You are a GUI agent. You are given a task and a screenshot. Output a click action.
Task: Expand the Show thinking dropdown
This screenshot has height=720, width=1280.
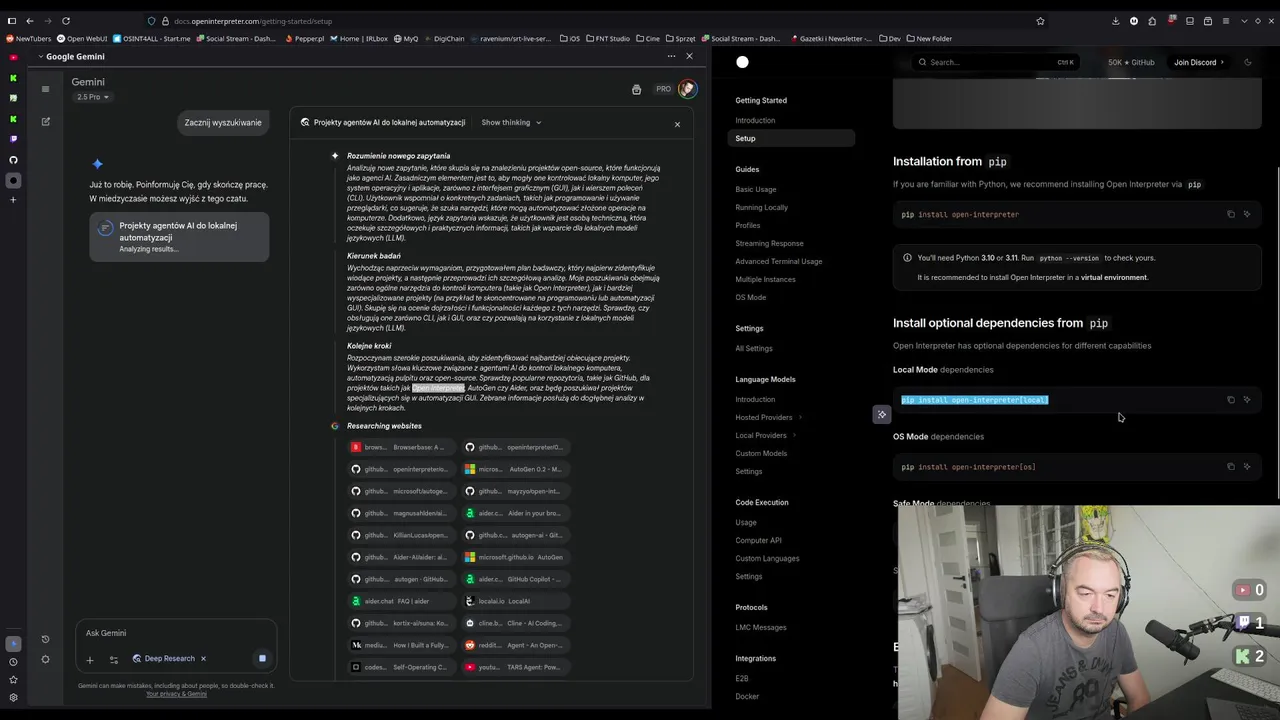coord(511,122)
